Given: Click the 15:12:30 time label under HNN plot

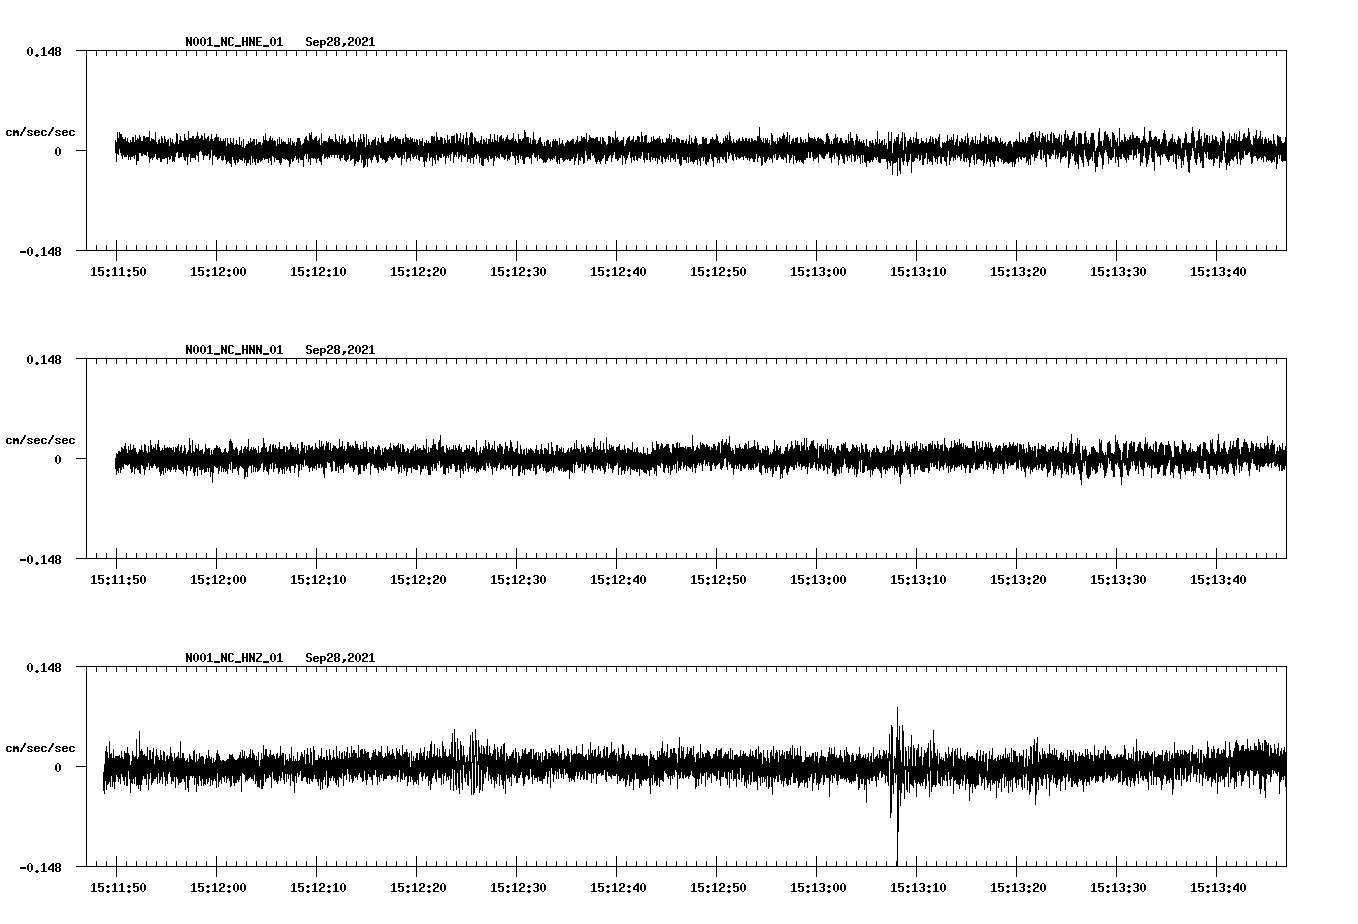Looking at the screenshot, I should coord(518,580).
